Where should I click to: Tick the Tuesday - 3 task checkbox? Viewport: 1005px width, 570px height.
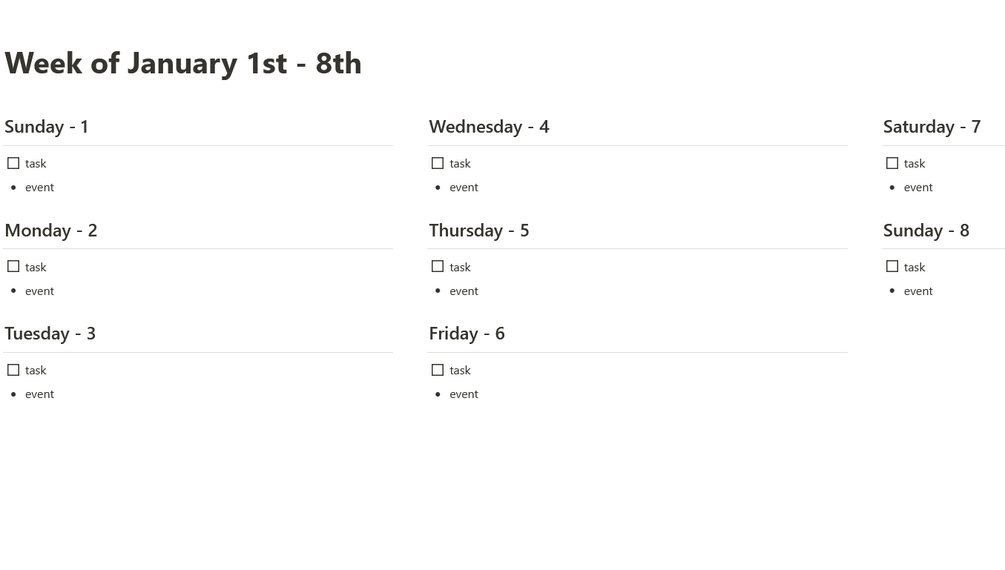[13, 370]
